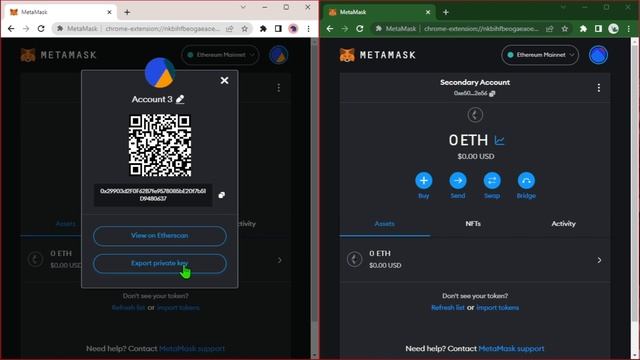Image resolution: width=640 pixels, height=360 pixels.
Task: Close MetaMask tab in right browser
Action: coord(428,12)
